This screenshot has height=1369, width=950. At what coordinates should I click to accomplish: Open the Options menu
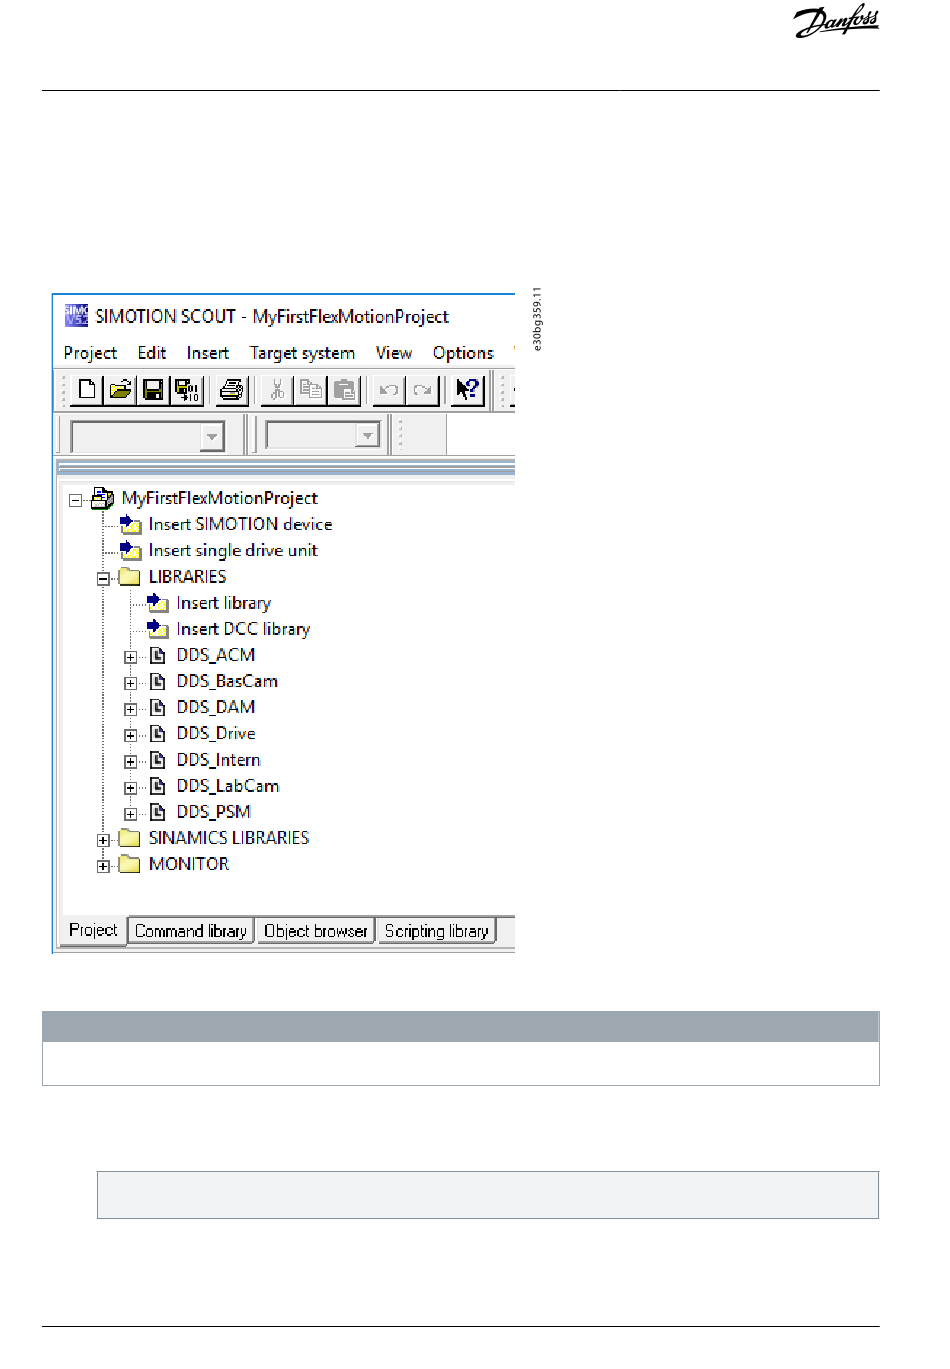point(463,353)
